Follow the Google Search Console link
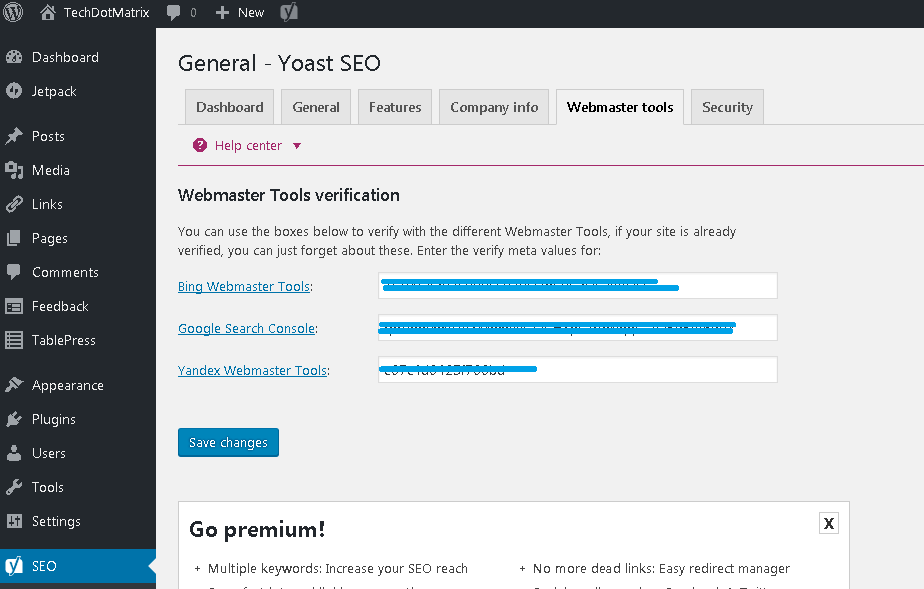 [247, 329]
